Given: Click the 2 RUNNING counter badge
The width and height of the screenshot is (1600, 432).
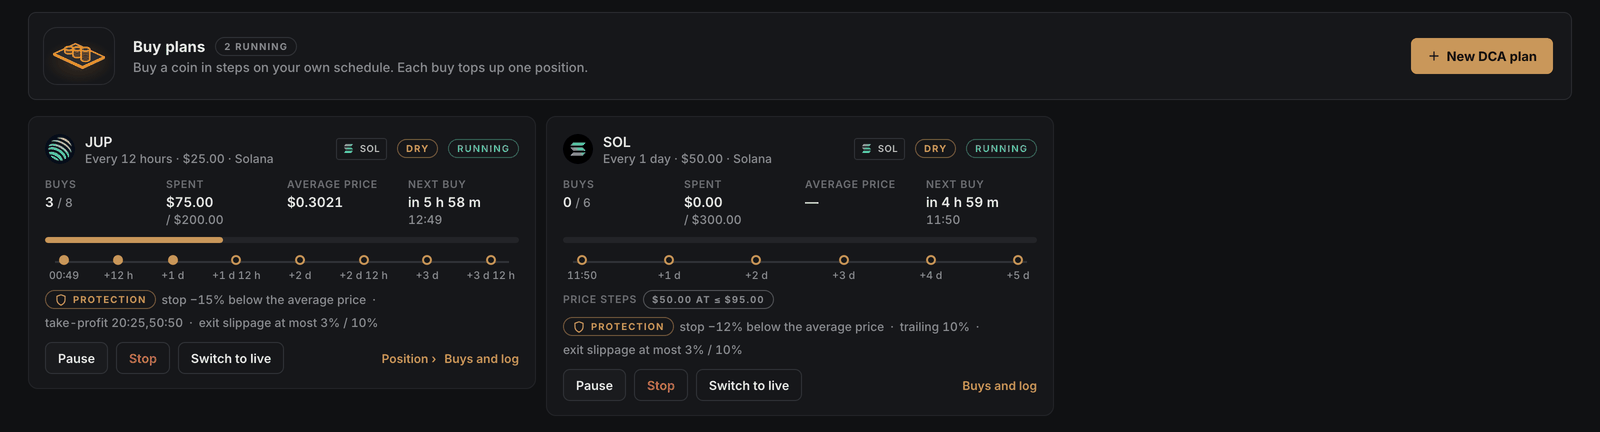Looking at the screenshot, I should 256,47.
